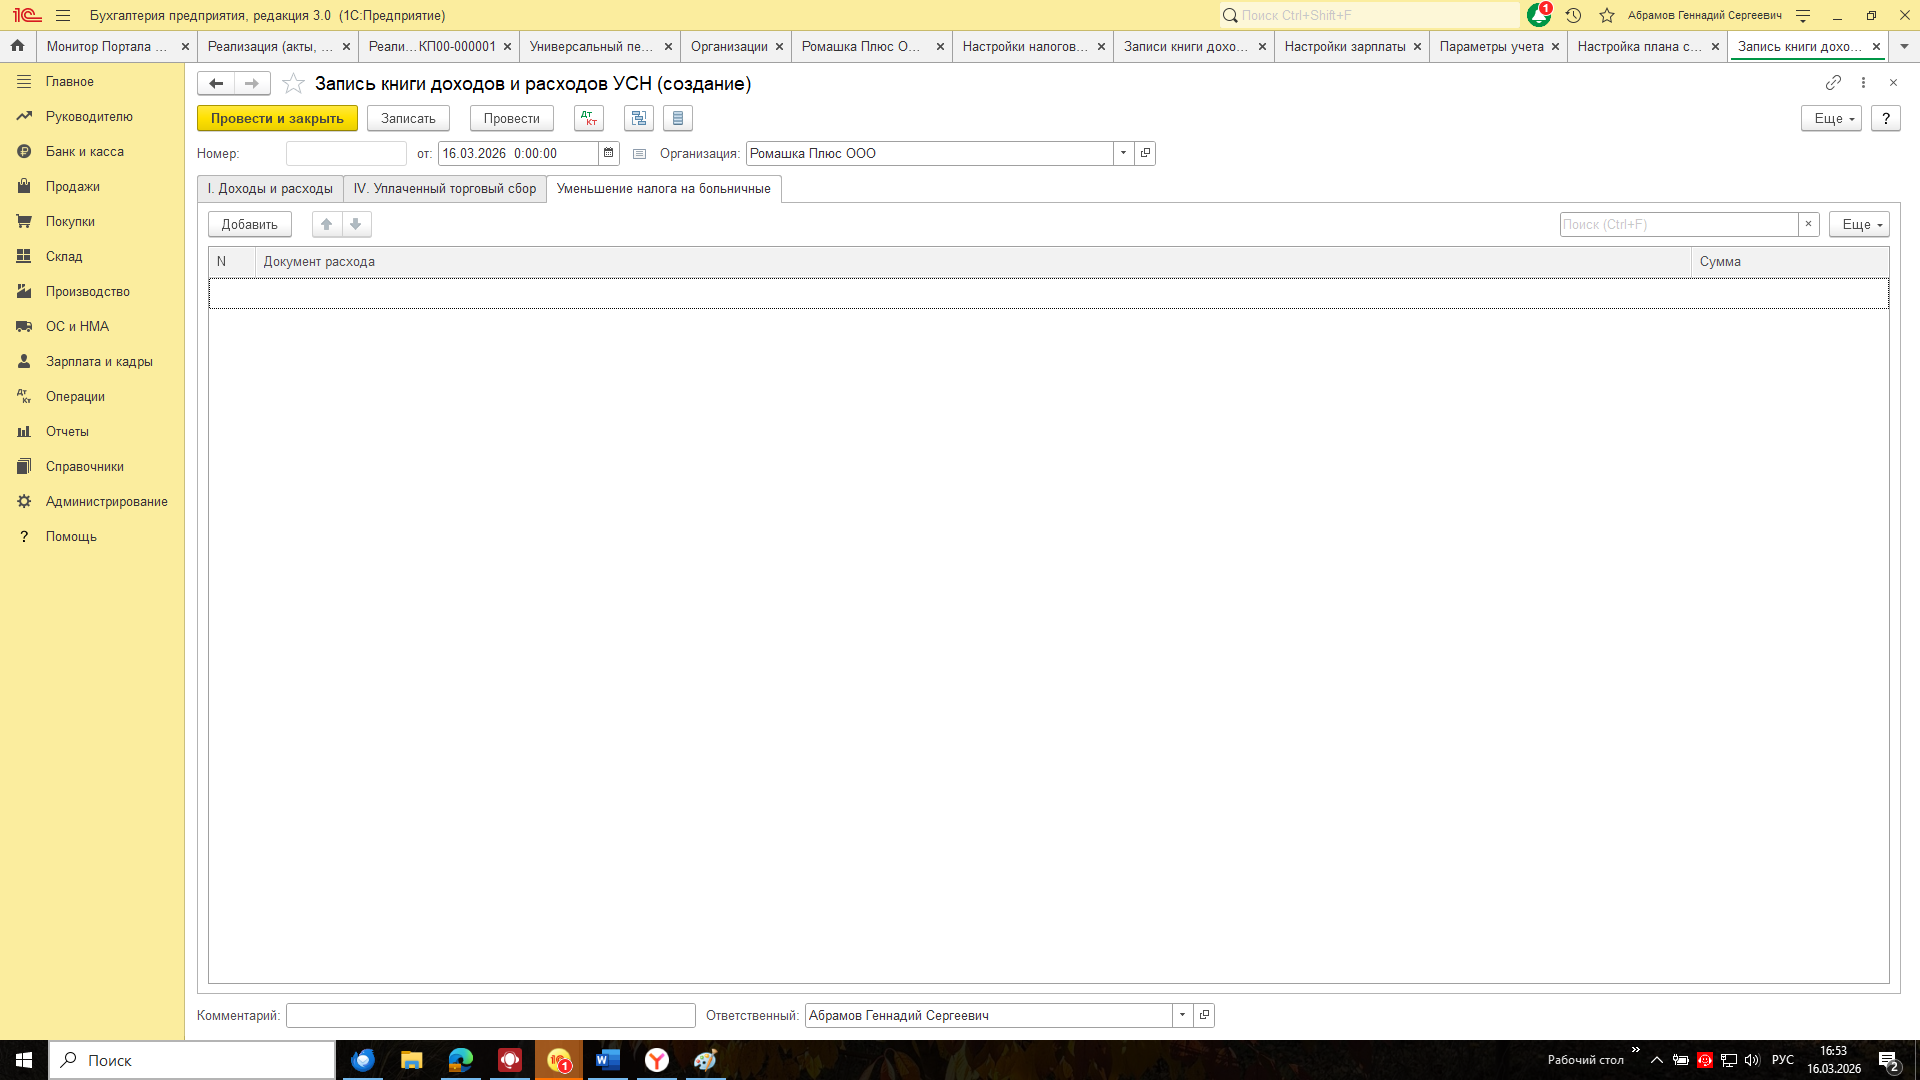Viewport: 1920px width, 1080px height.
Task: Open history clock icon in title bar
Action: 1573,15
